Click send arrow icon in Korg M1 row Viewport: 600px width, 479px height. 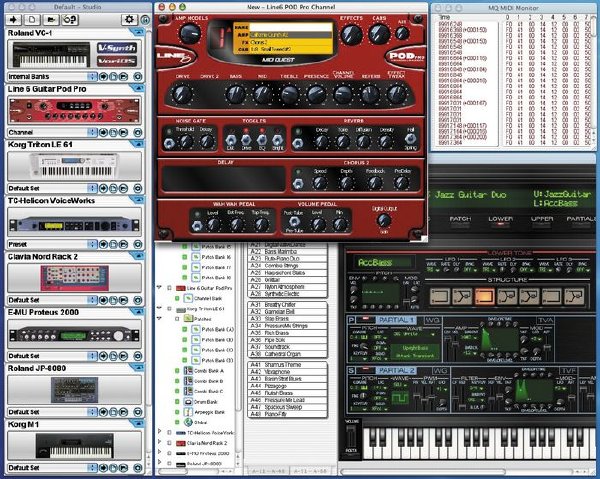click(x=103, y=468)
